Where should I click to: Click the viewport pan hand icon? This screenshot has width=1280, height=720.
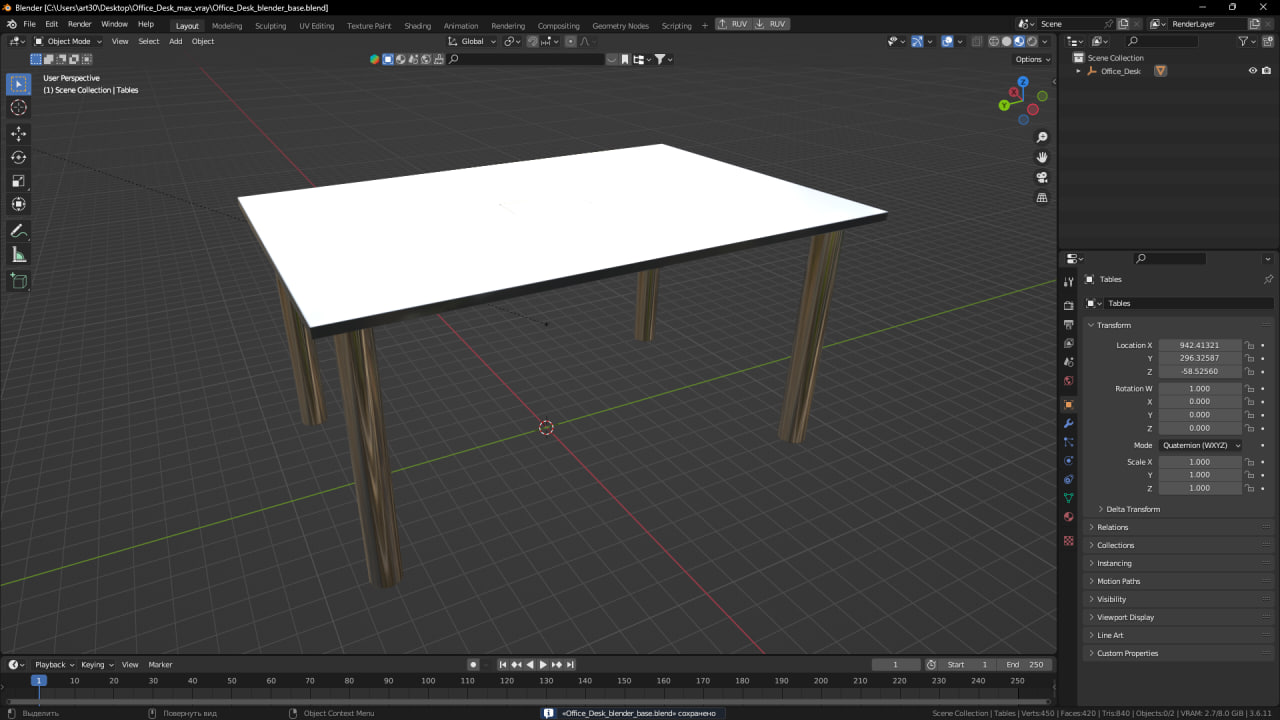1042,157
